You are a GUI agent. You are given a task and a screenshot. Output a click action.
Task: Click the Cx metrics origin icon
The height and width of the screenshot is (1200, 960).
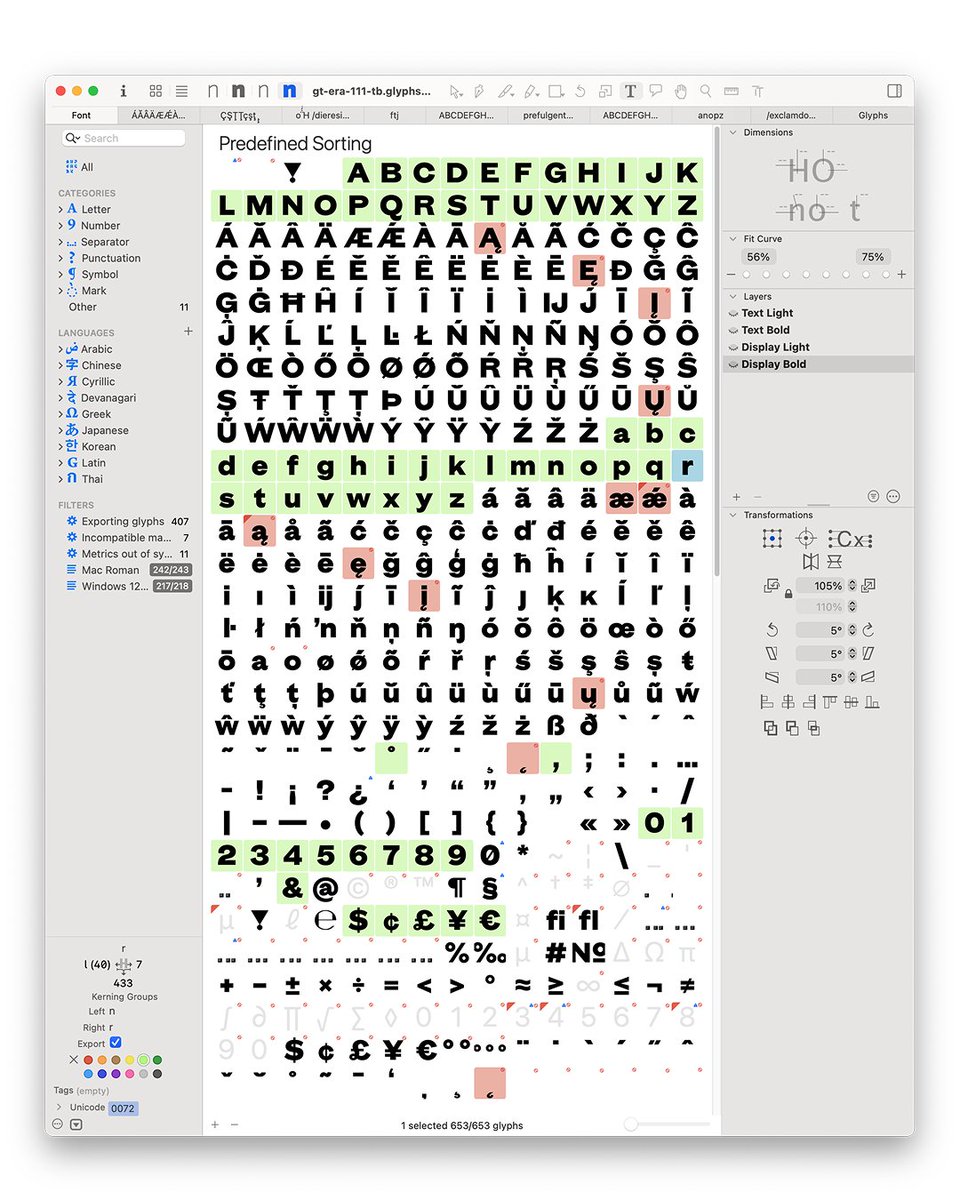click(850, 539)
